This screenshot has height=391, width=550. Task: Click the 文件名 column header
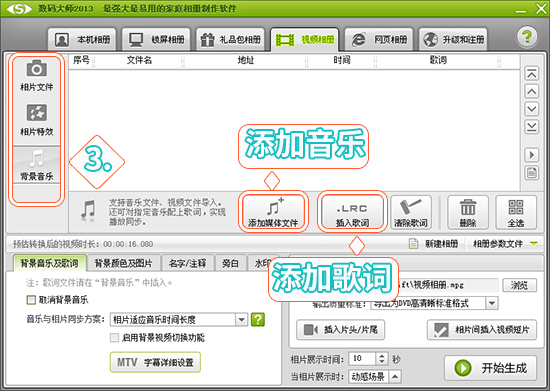139,60
